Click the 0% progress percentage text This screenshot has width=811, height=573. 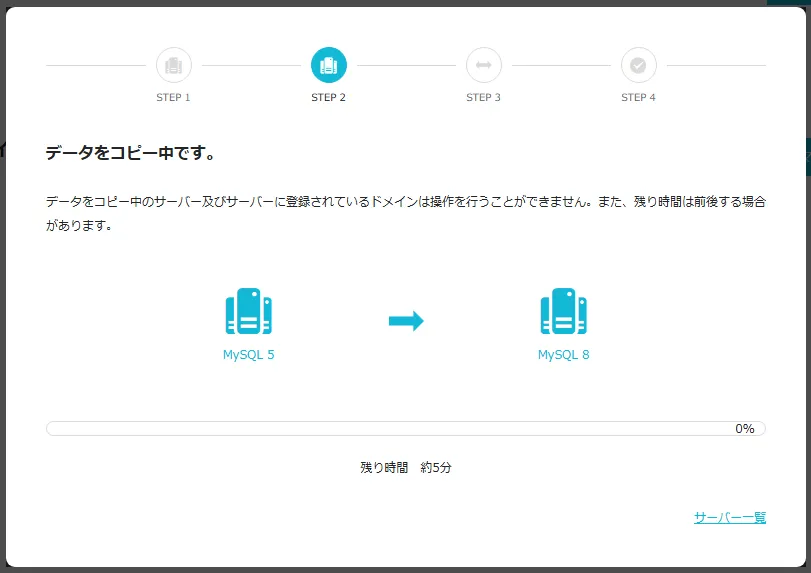[x=744, y=429]
